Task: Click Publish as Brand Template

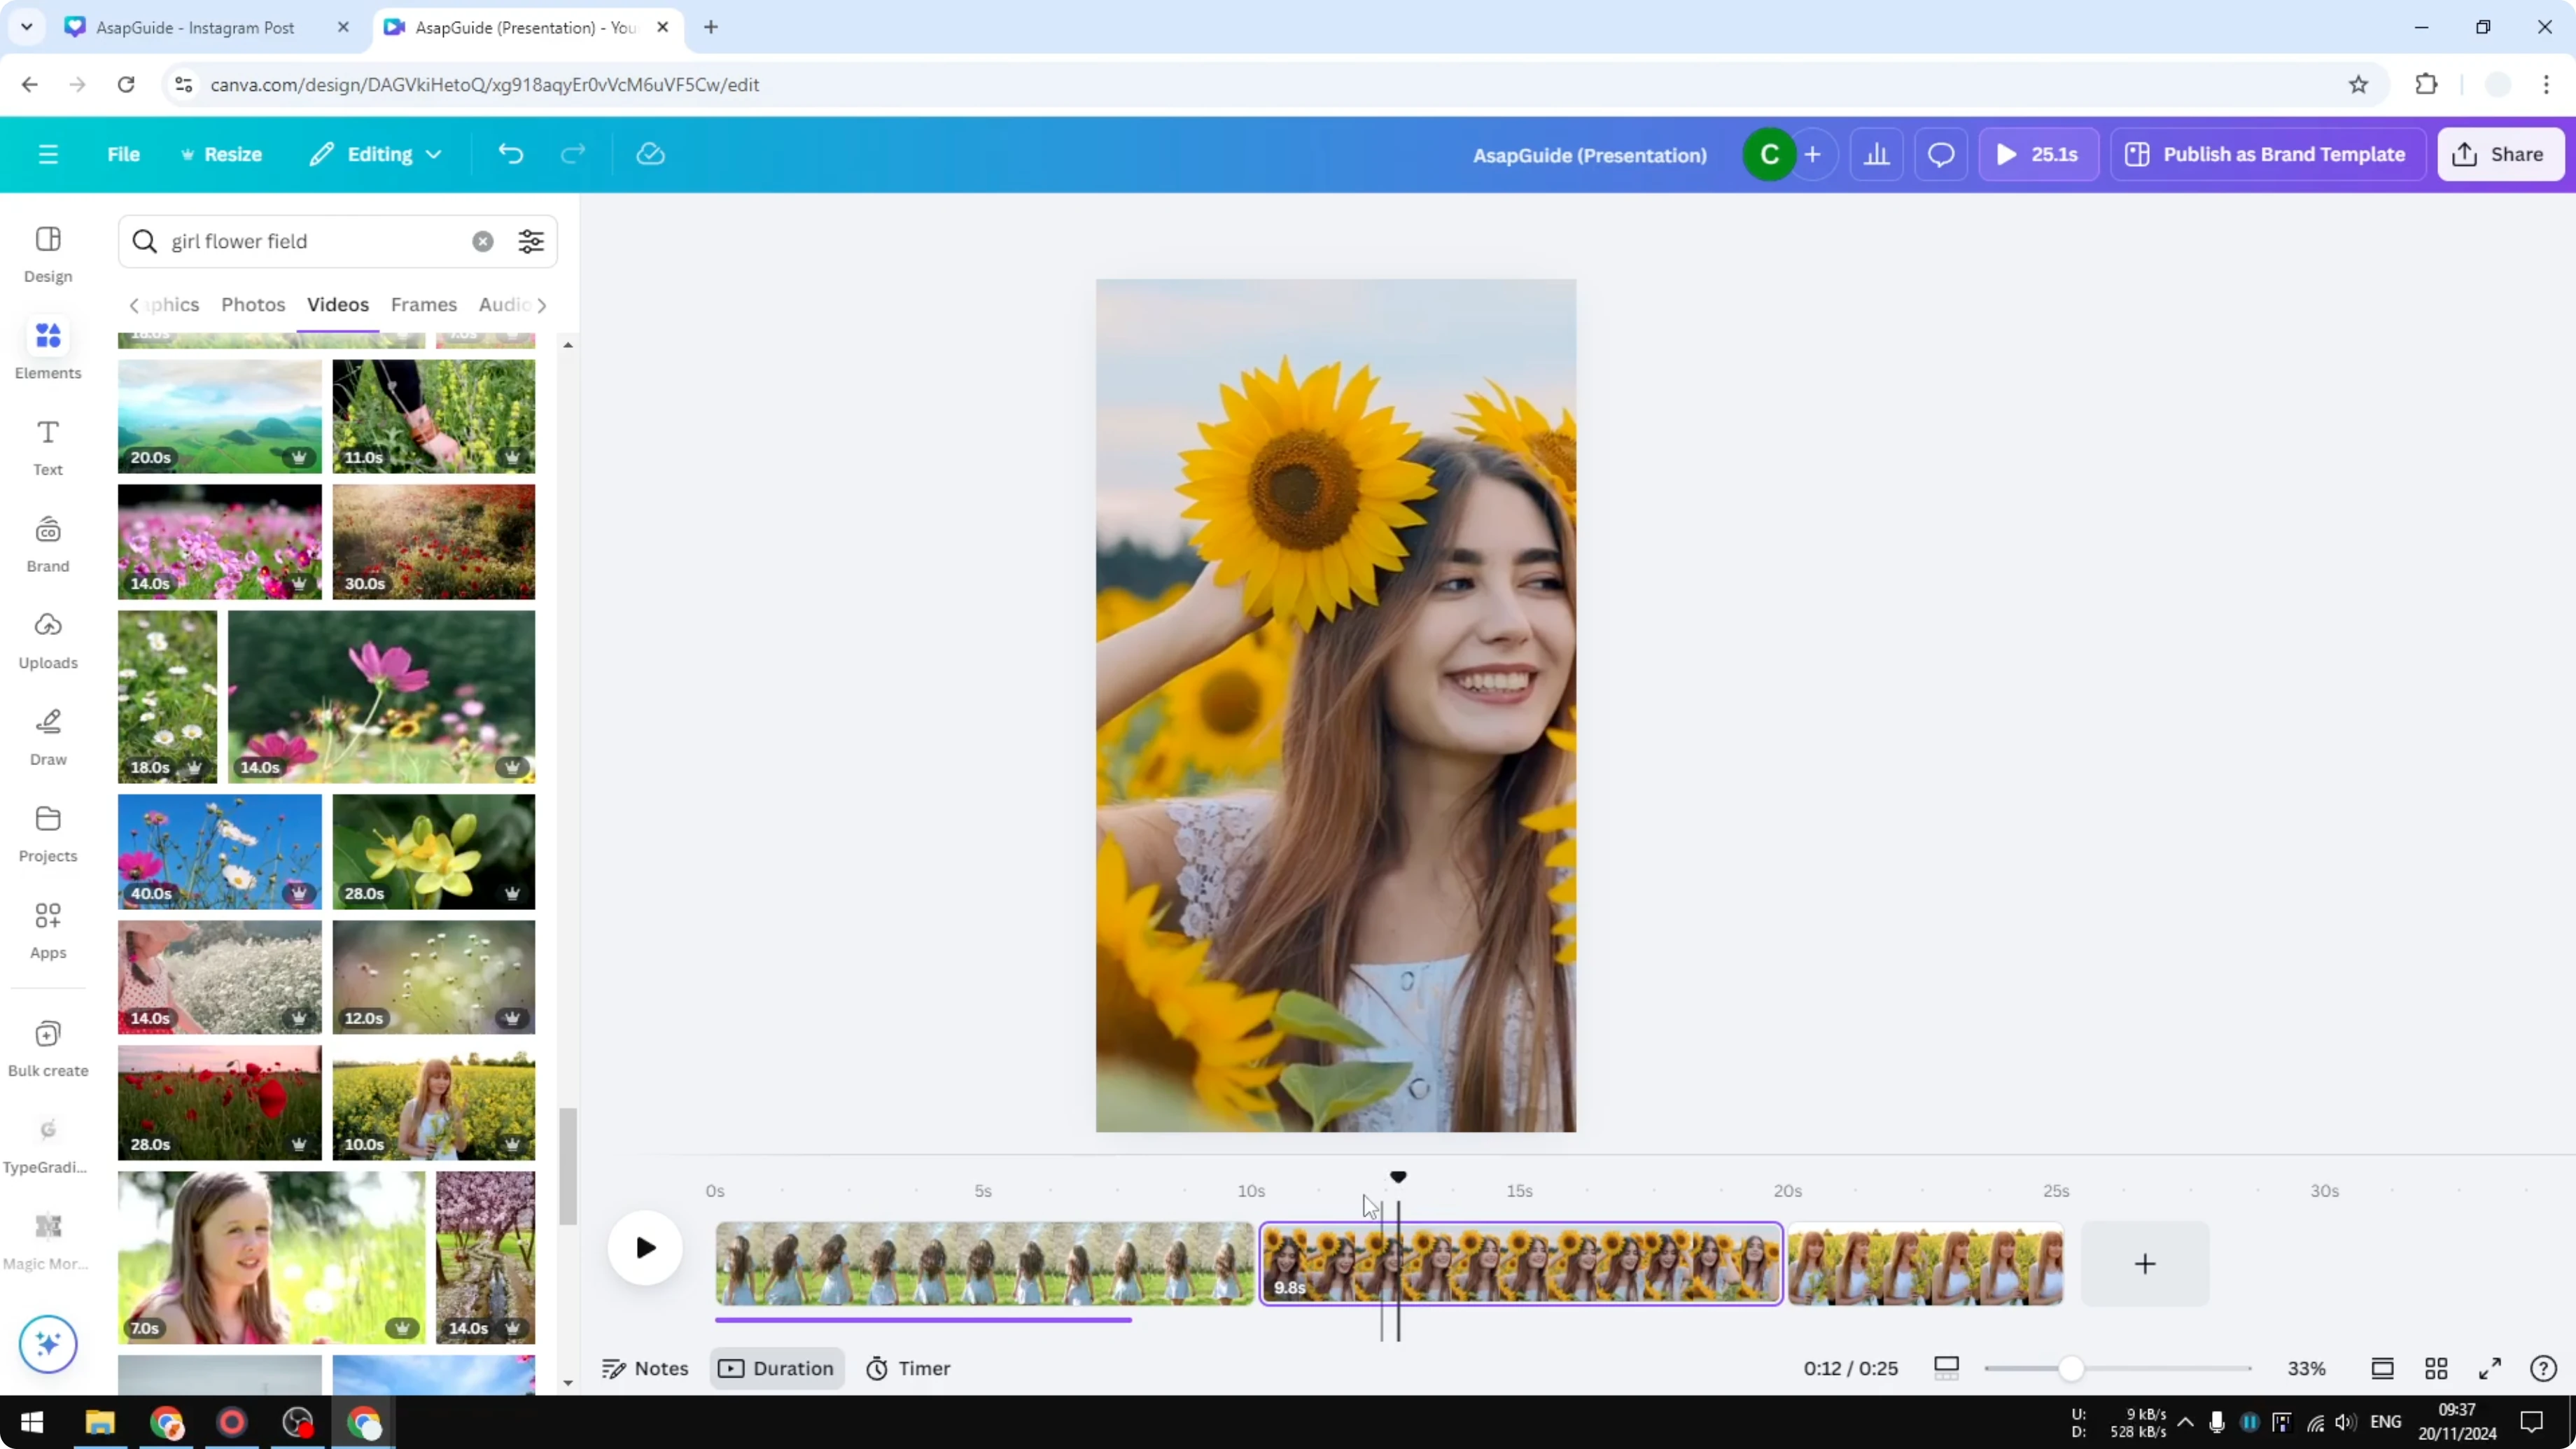Action: click(2267, 153)
